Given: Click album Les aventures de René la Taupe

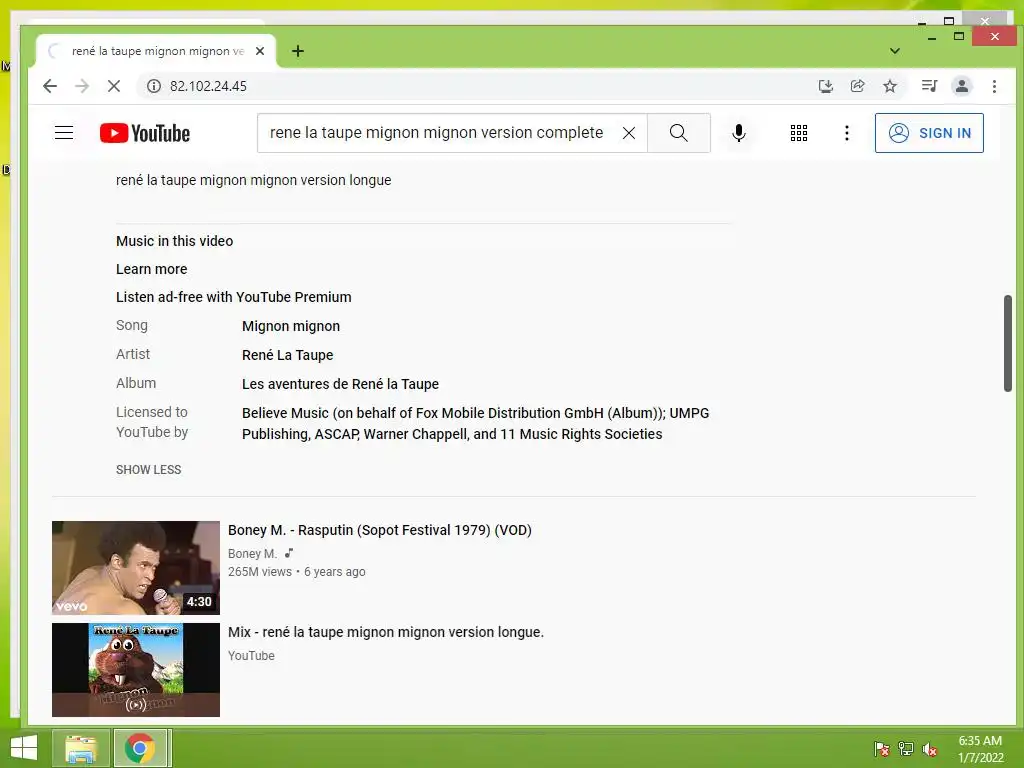Looking at the screenshot, I should click(340, 384).
